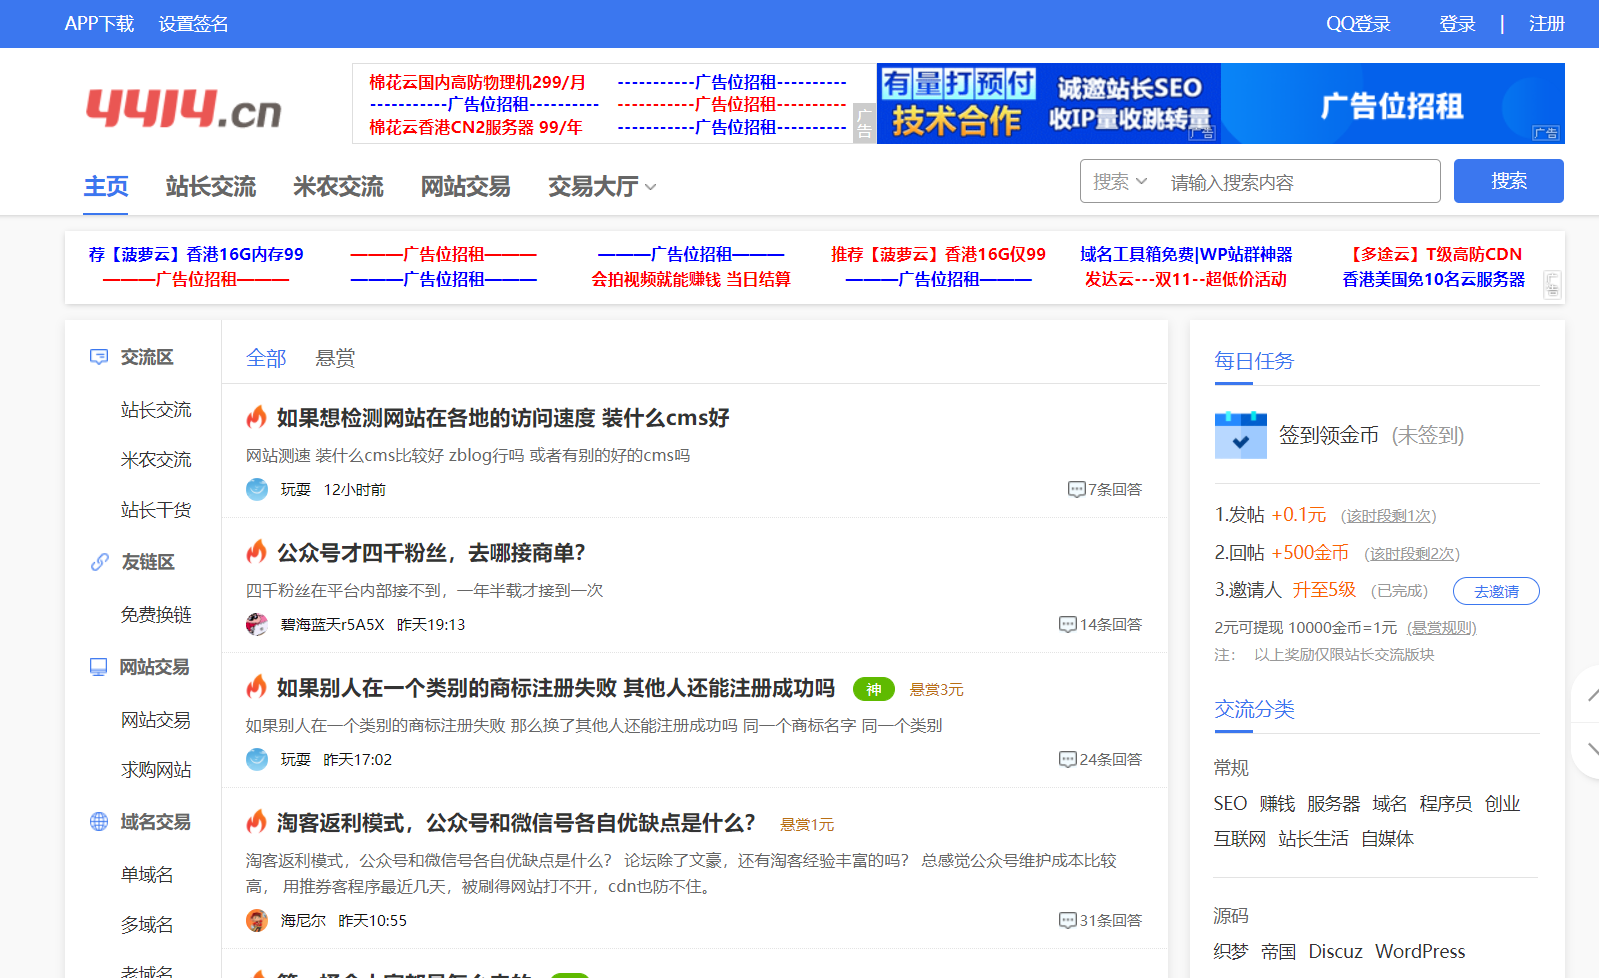1599x978 pixels.
Task: Click the 友链区 chain link icon
Action: 99,562
